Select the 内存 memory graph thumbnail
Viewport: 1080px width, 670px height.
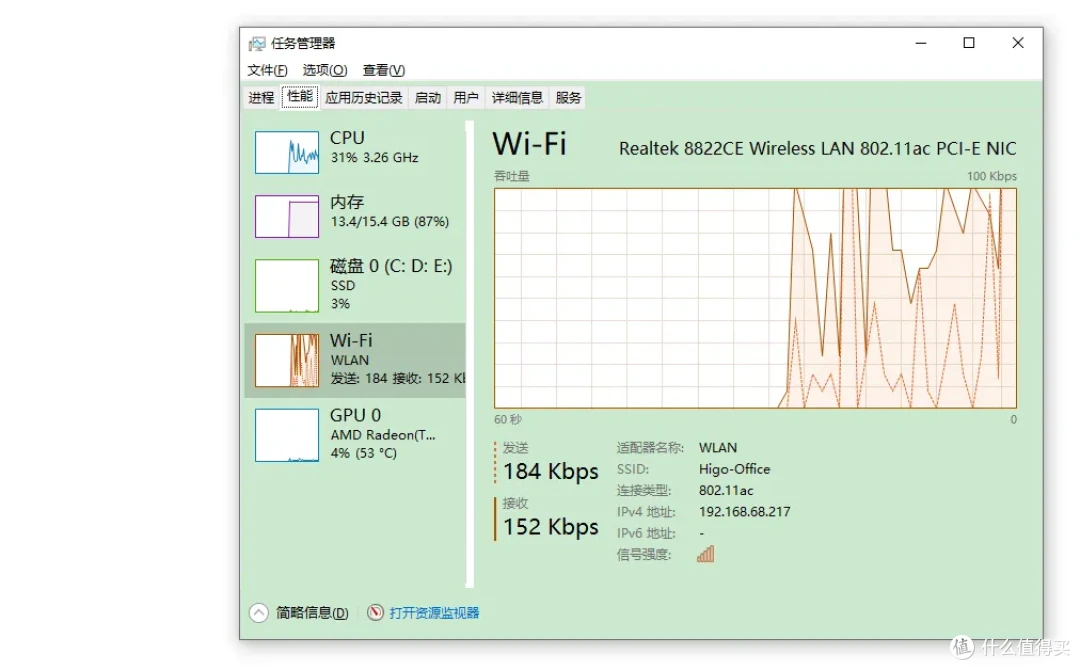click(287, 216)
